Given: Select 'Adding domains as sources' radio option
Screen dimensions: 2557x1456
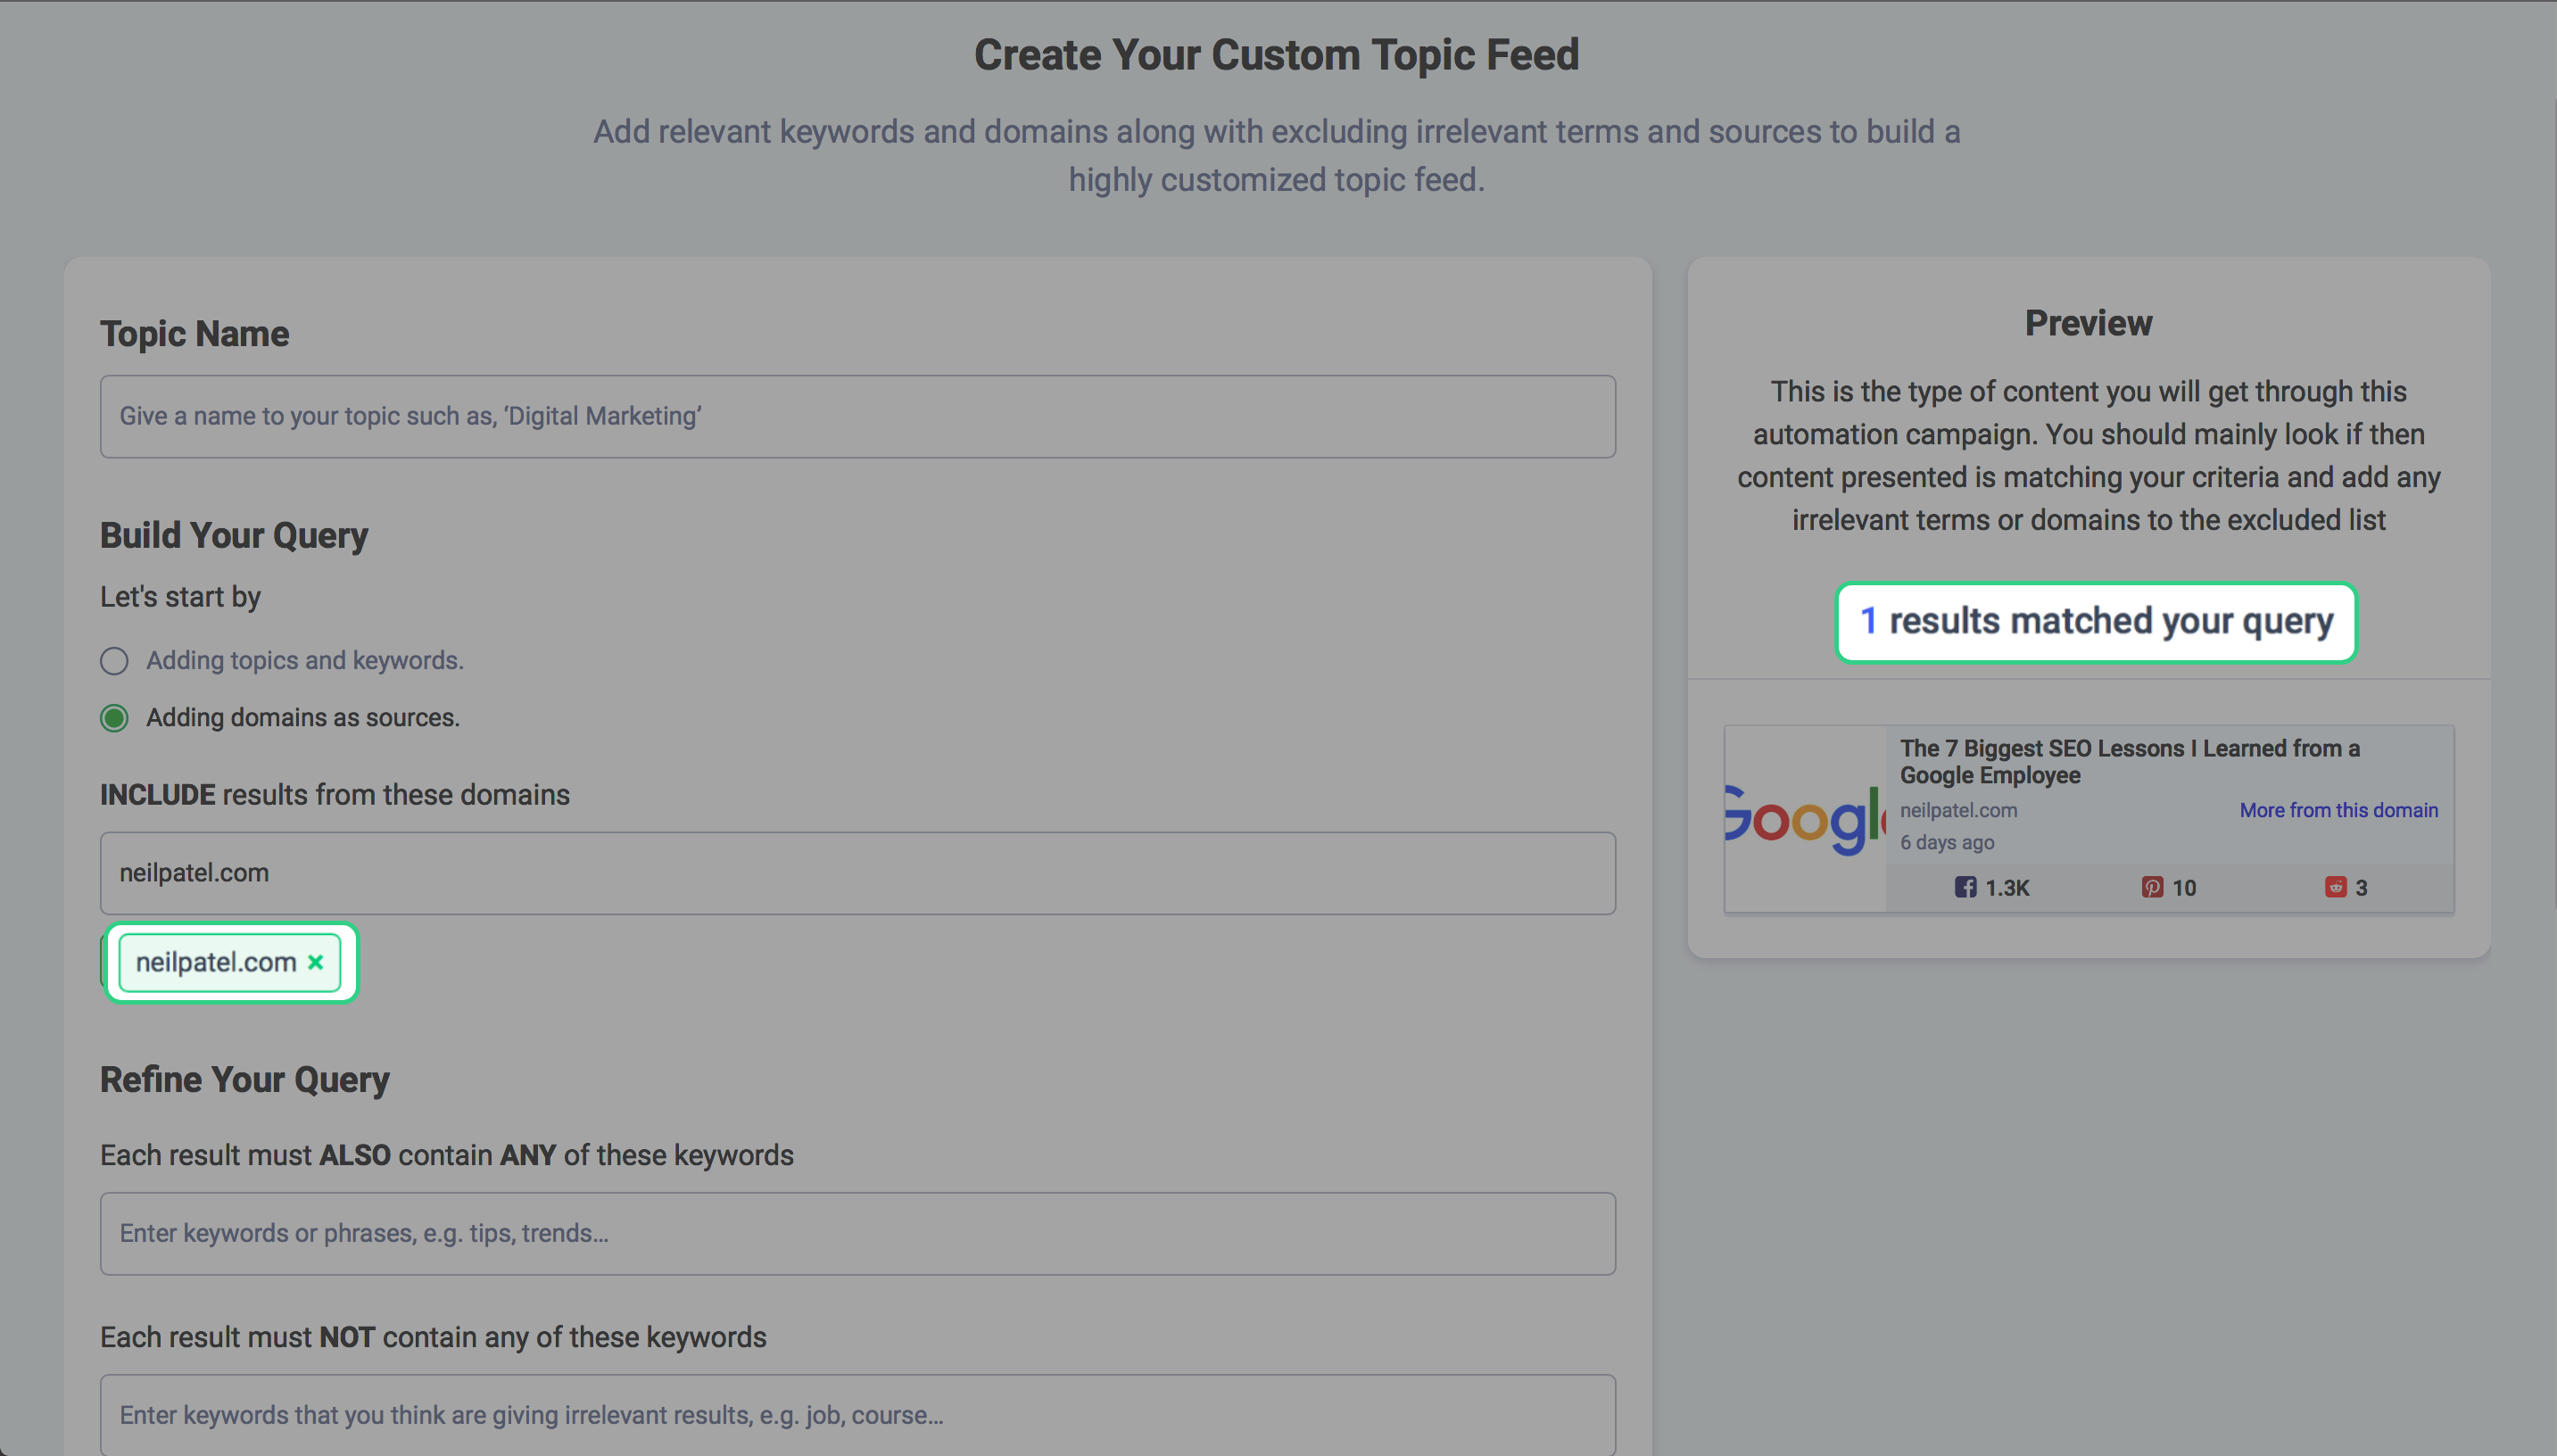Looking at the screenshot, I should pos(114,718).
